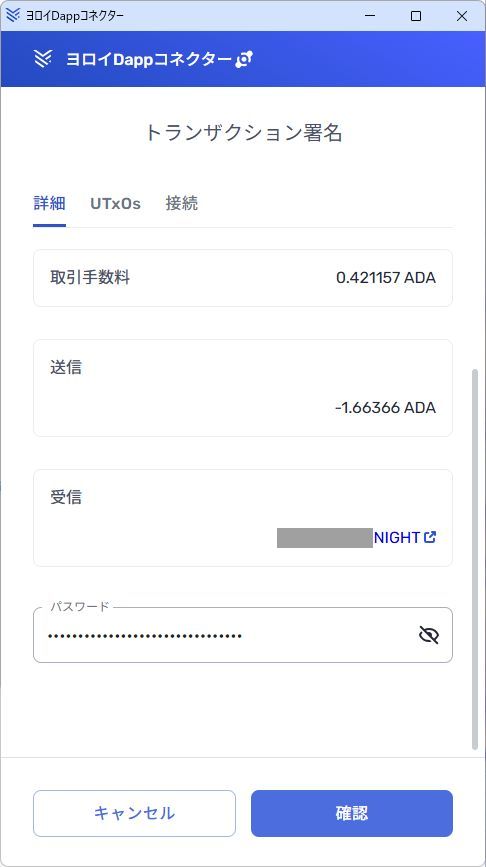Switch to the UTxOs tab
This screenshot has height=867, width=486.
pos(116,203)
